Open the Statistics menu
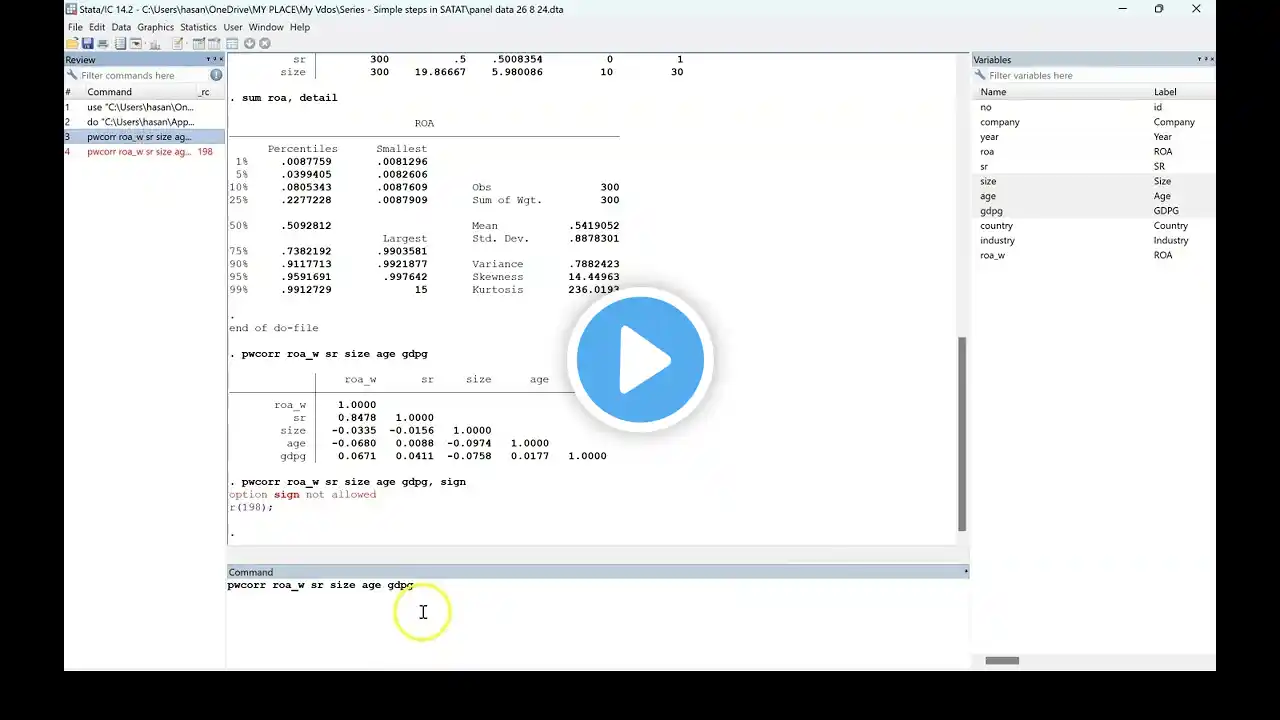1280x720 pixels. (198, 27)
